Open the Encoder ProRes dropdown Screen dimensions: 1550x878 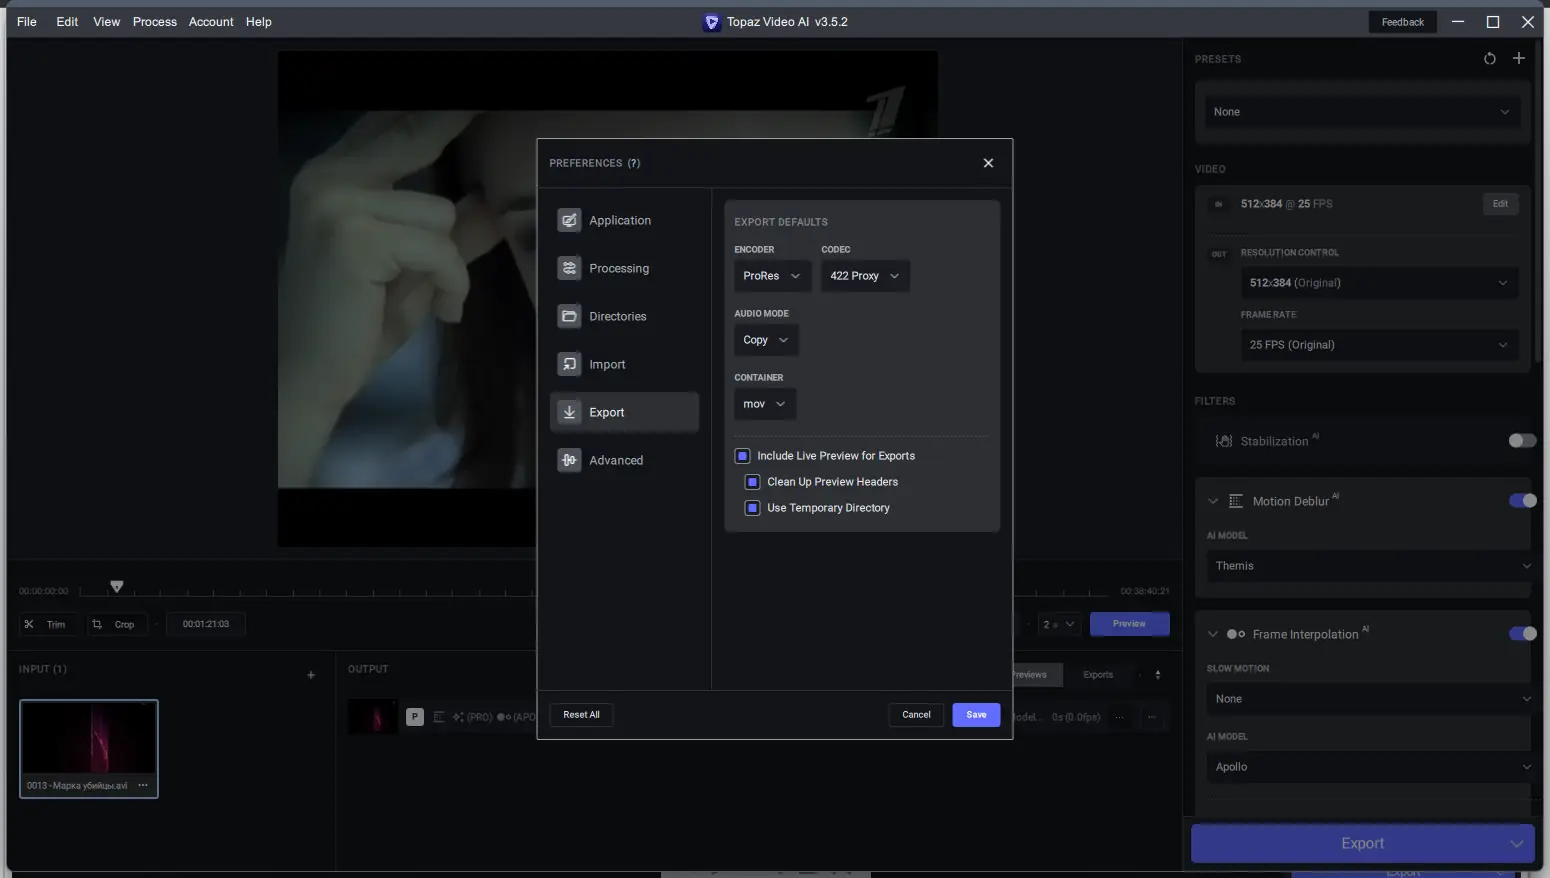coord(771,275)
